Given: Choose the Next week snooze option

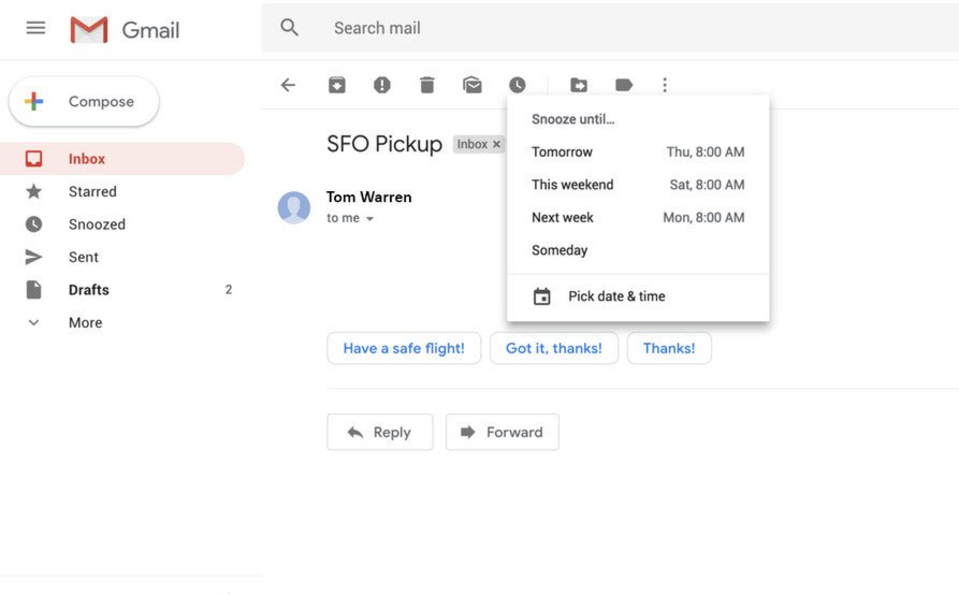Looking at the screenshot, I should [637, 217].
